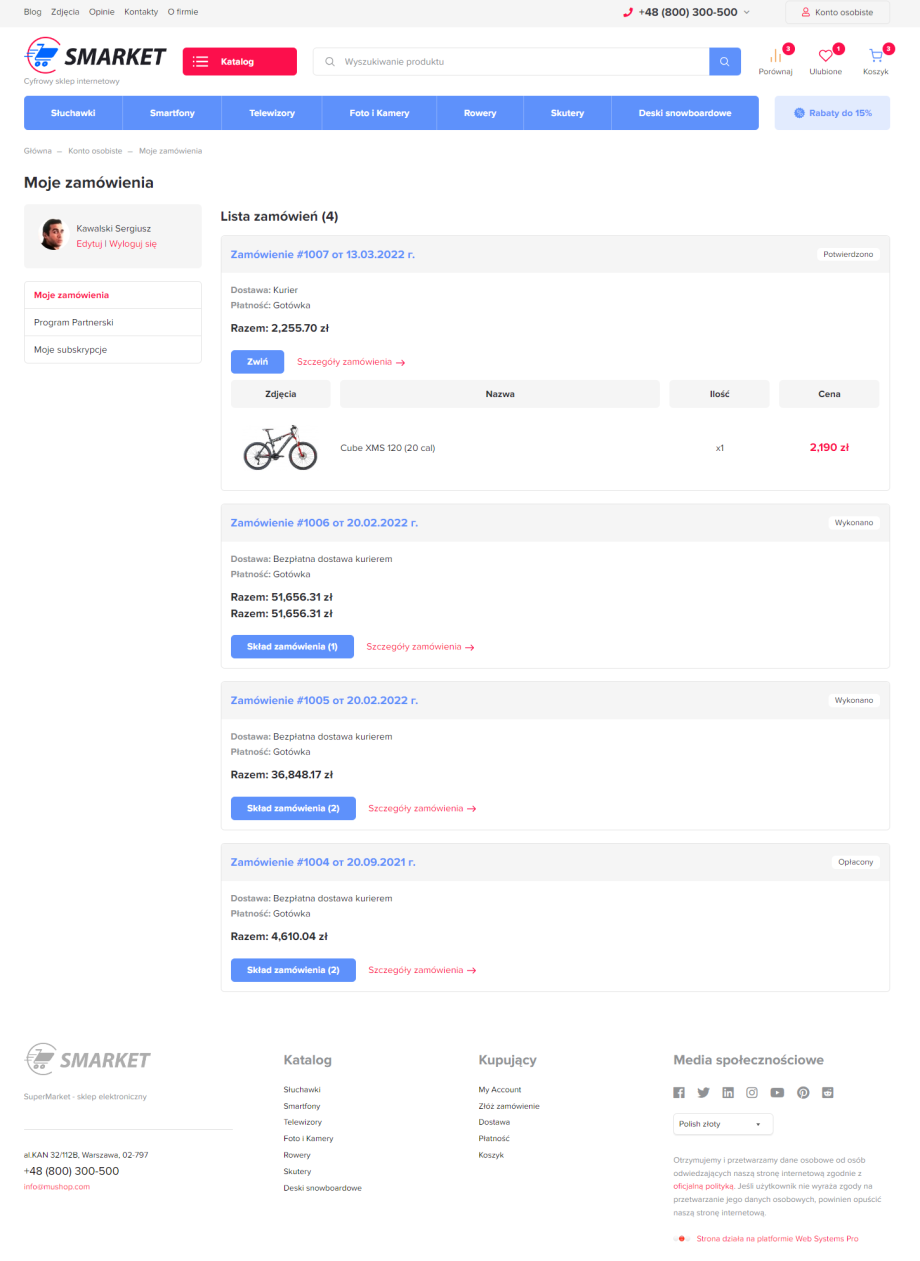Expand the phone number dropdown arrow
The width and height of the screenshot is (920, 1261).
click(x=747, y=13)
